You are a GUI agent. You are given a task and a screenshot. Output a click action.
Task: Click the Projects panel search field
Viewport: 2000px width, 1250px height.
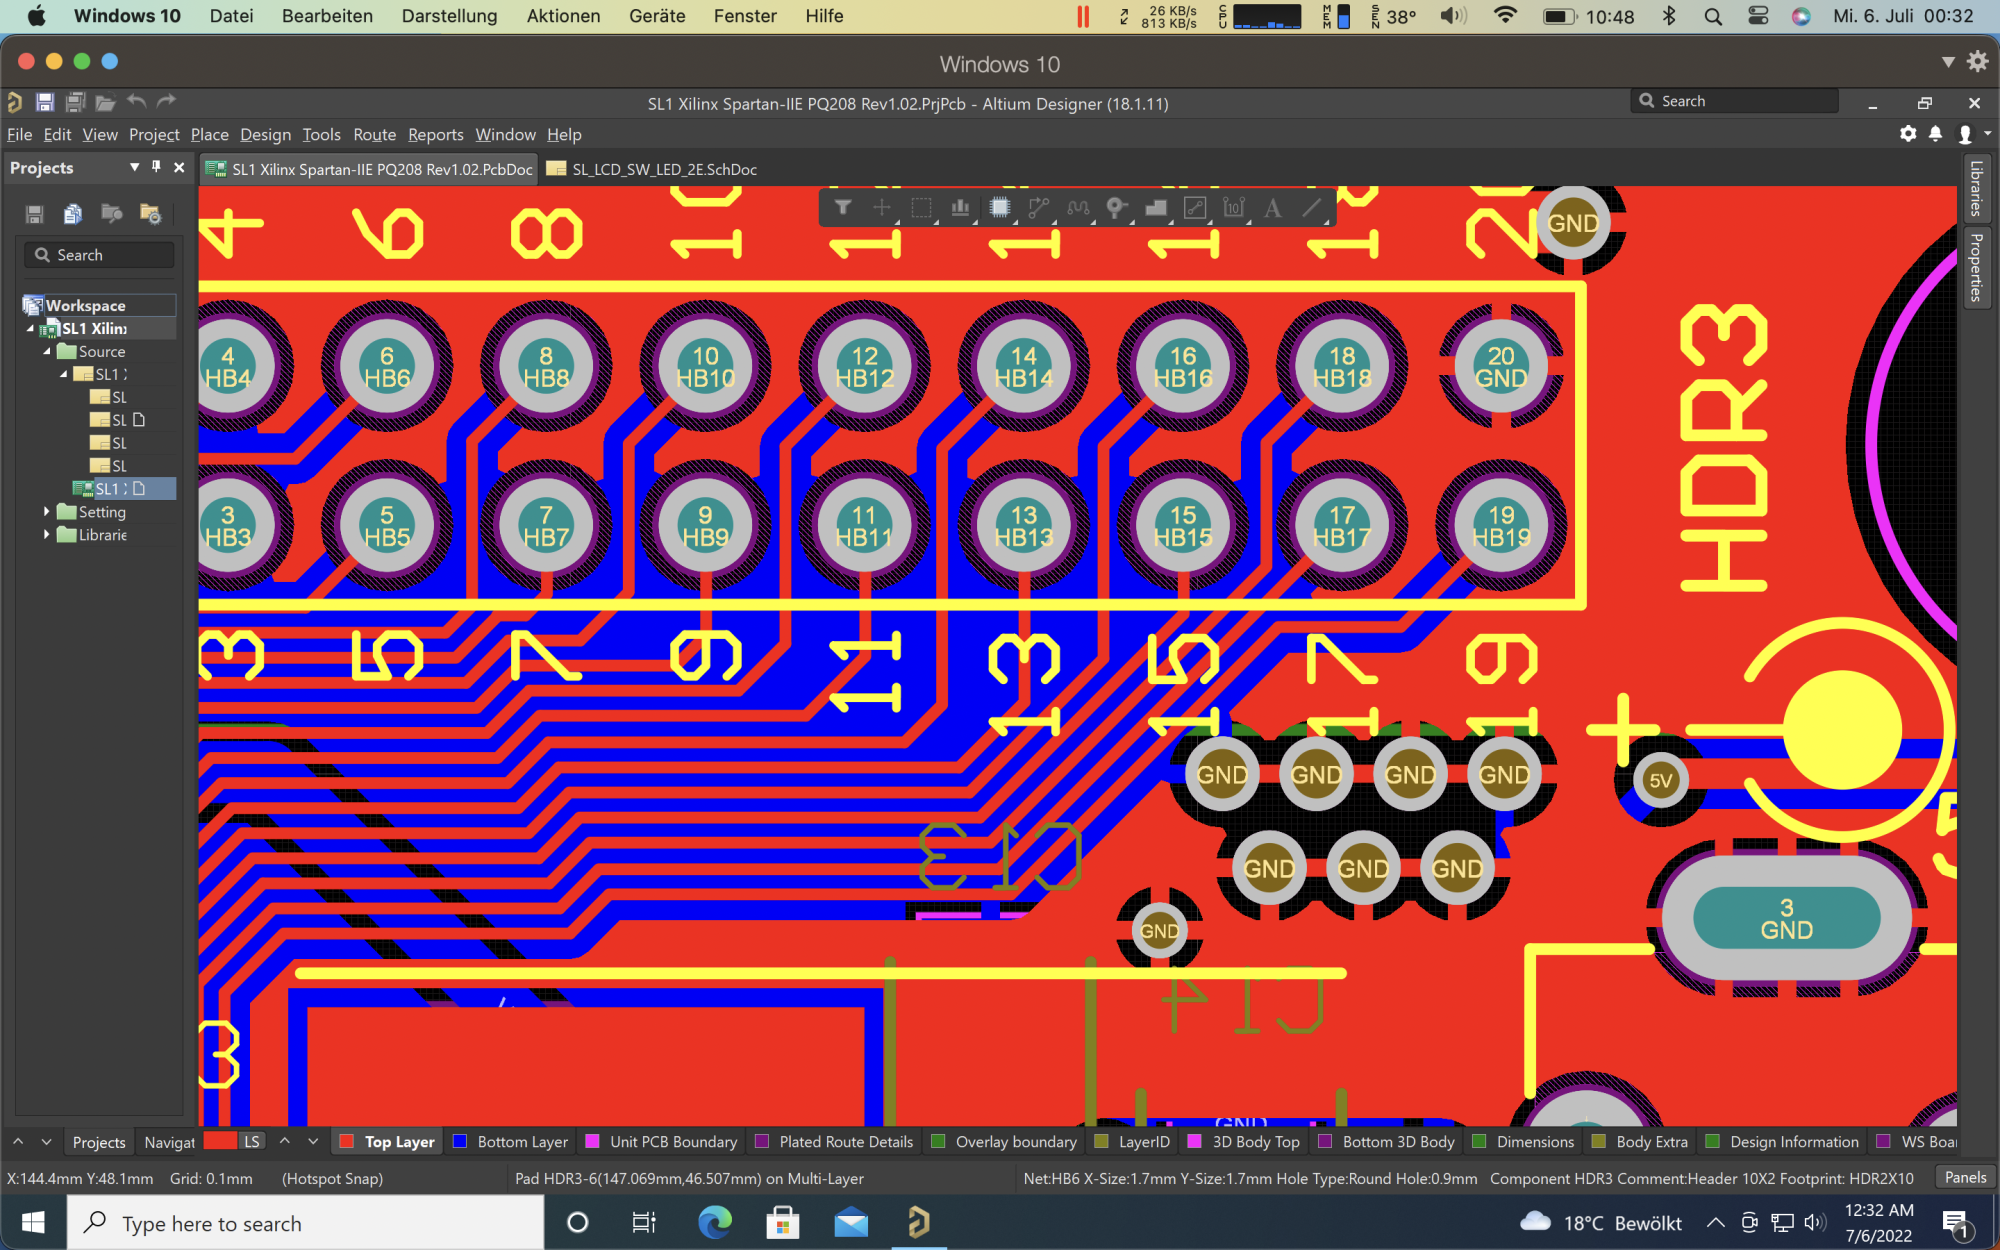[100, 255]
